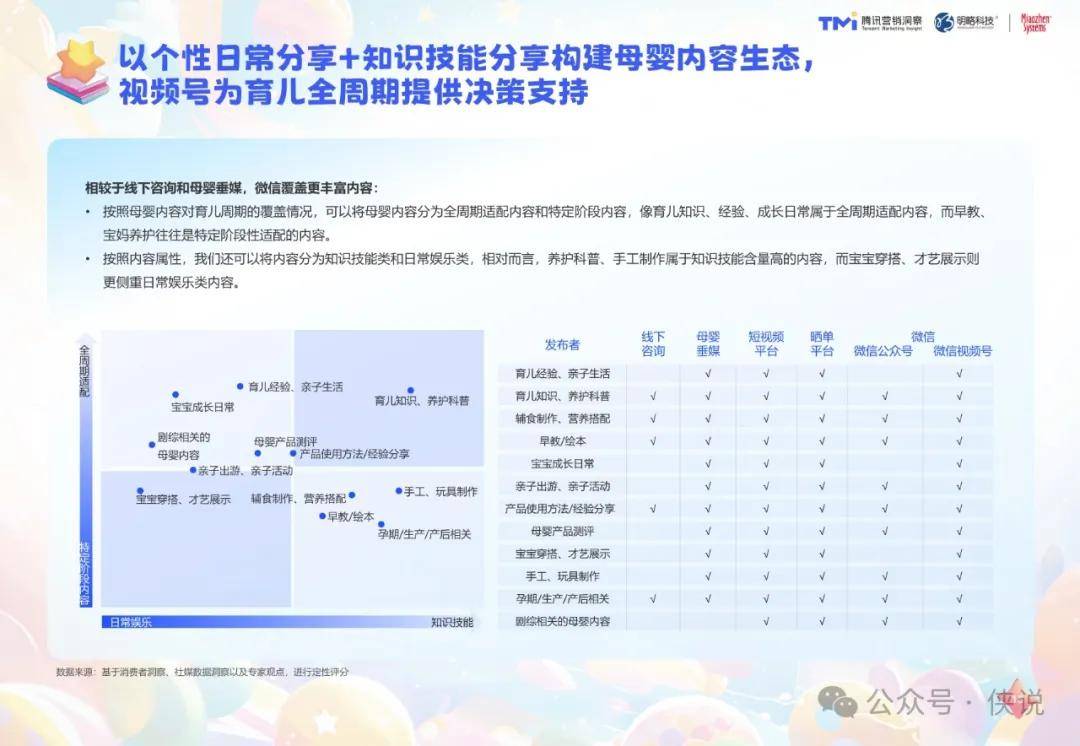Click the 短视频平台 column header

pyautogui.click(x=766, y=344)
